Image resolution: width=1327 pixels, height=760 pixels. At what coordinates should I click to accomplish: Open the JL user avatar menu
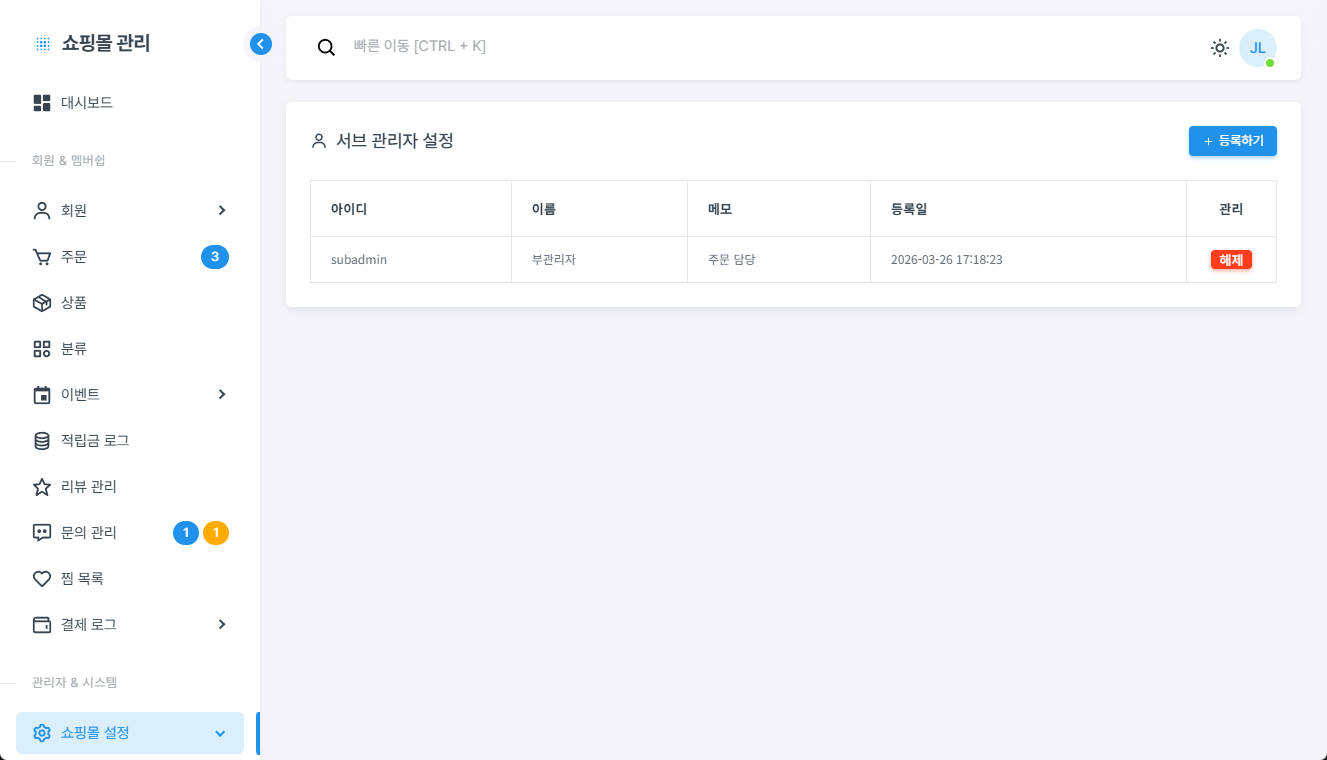click(1257, 48)
